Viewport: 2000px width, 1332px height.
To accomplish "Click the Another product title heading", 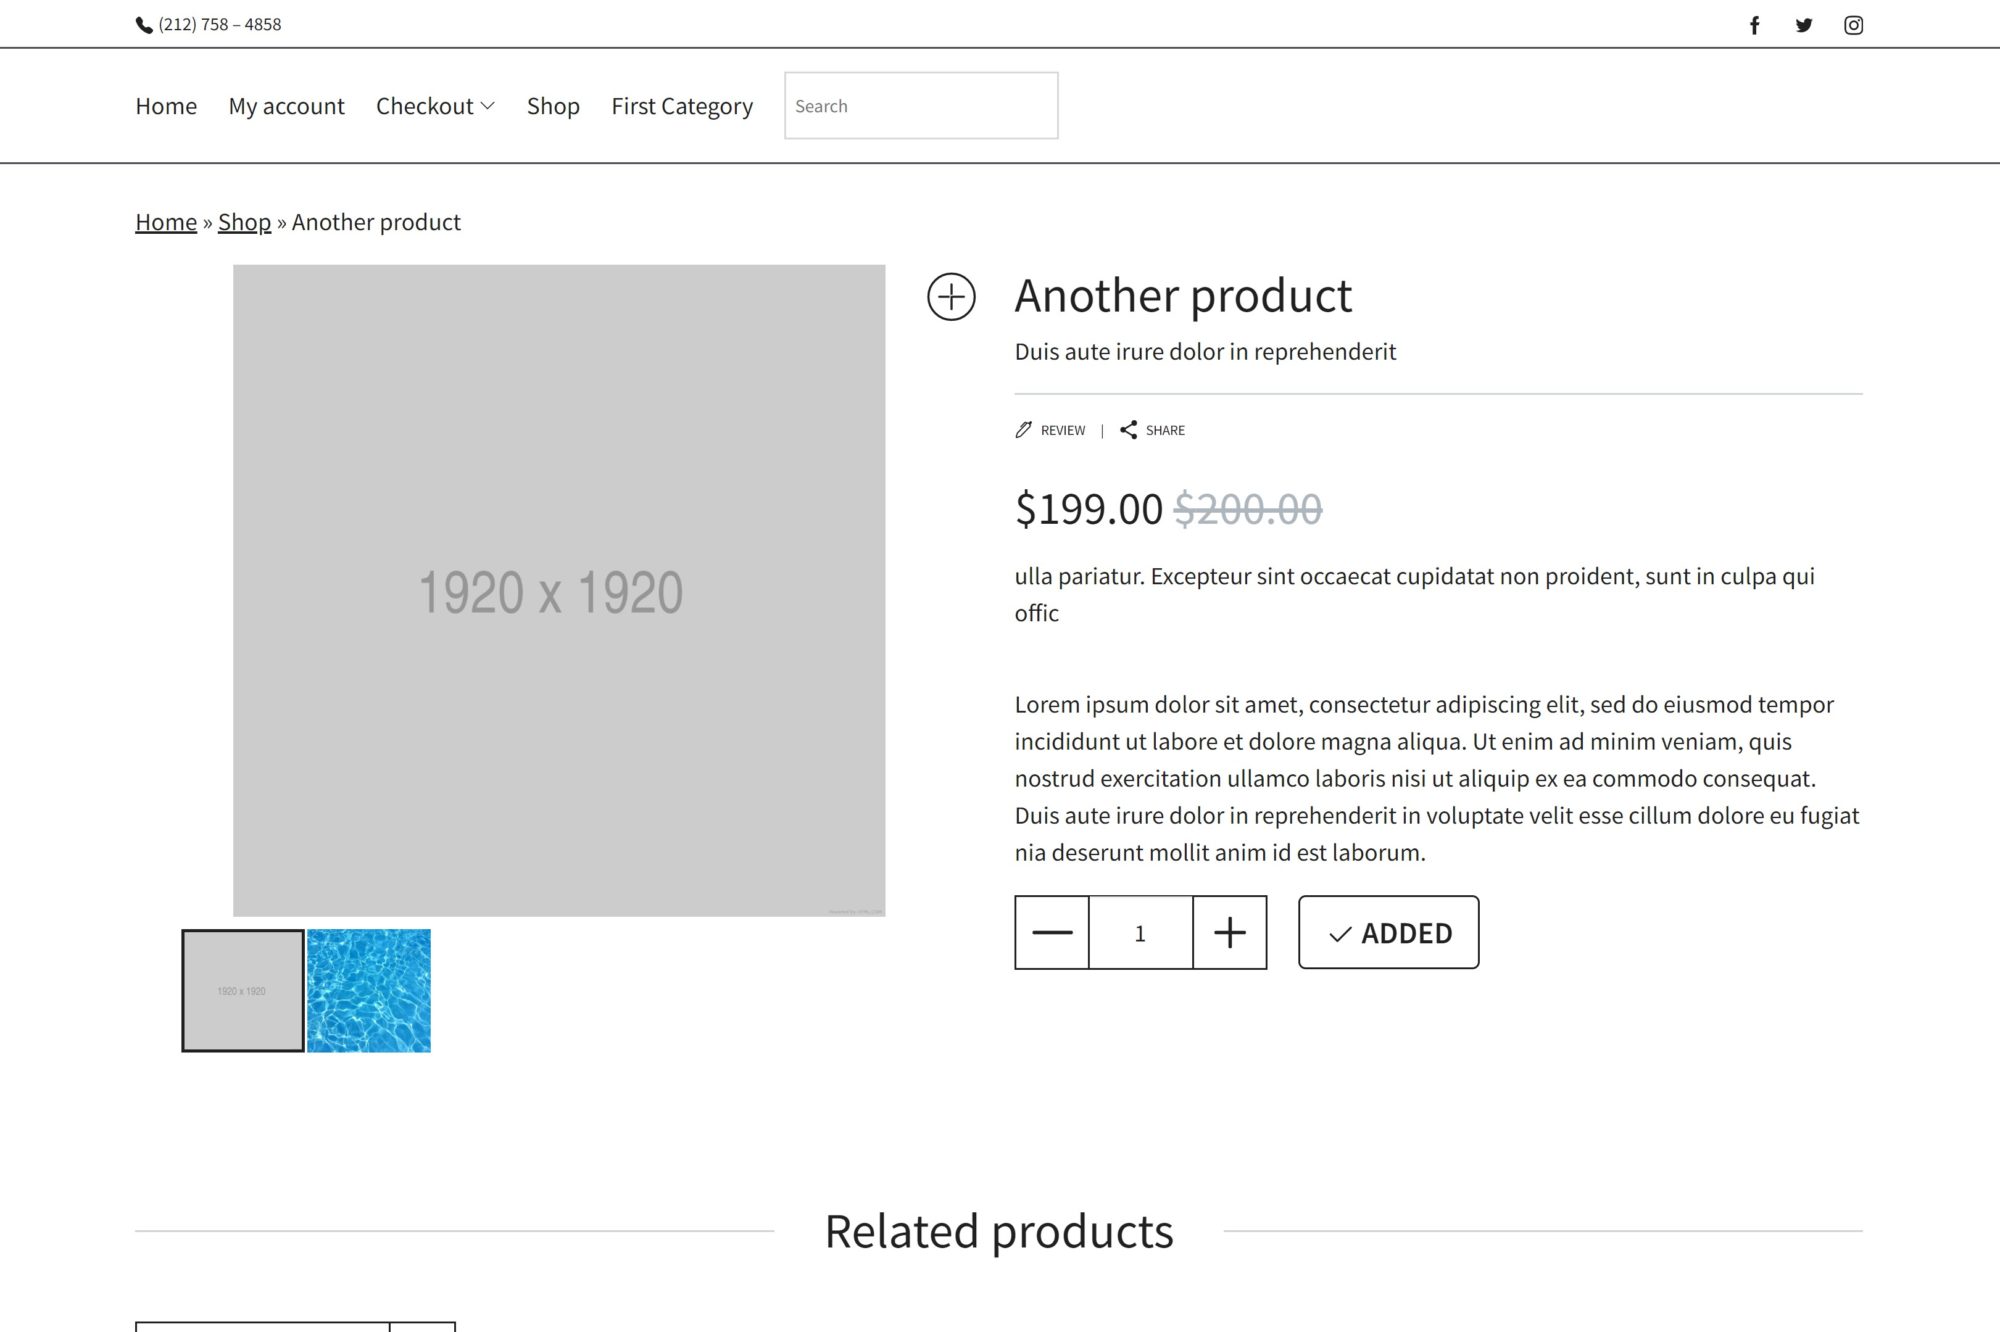I will click(1183, 296).
